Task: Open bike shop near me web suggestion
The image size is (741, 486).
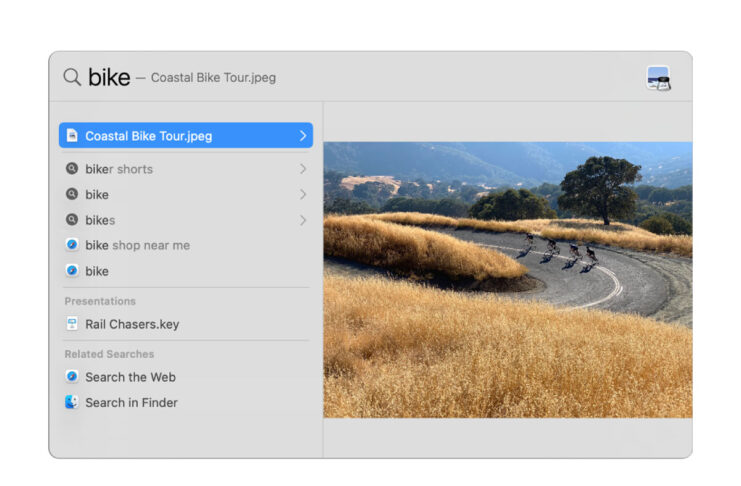Action: pyautogui.click(x=186, y=245)
